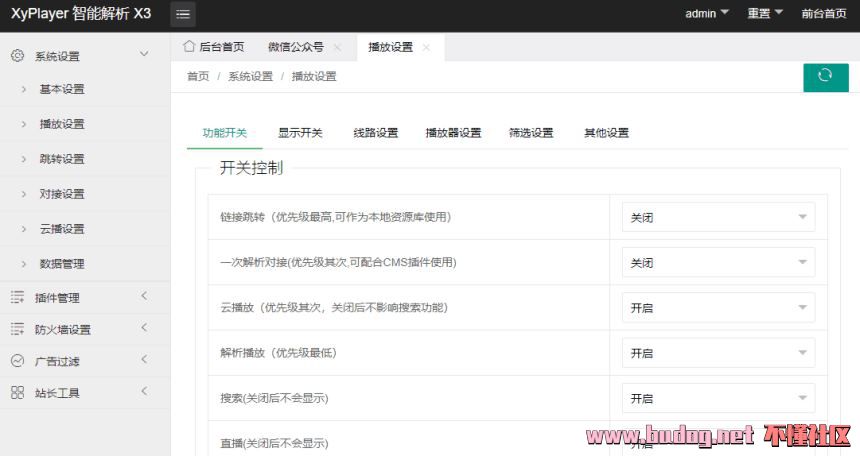Click the green refresh icon button
The image size is (860, 456).
tap(825, 77)
